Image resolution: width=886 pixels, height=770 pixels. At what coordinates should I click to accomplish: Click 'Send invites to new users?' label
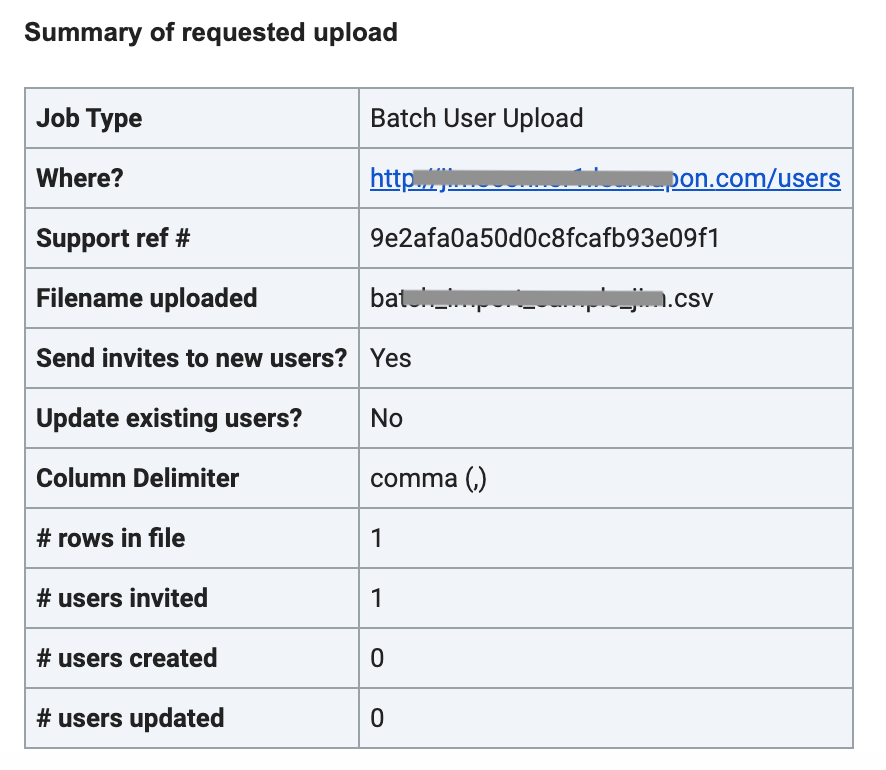point(191,358)
